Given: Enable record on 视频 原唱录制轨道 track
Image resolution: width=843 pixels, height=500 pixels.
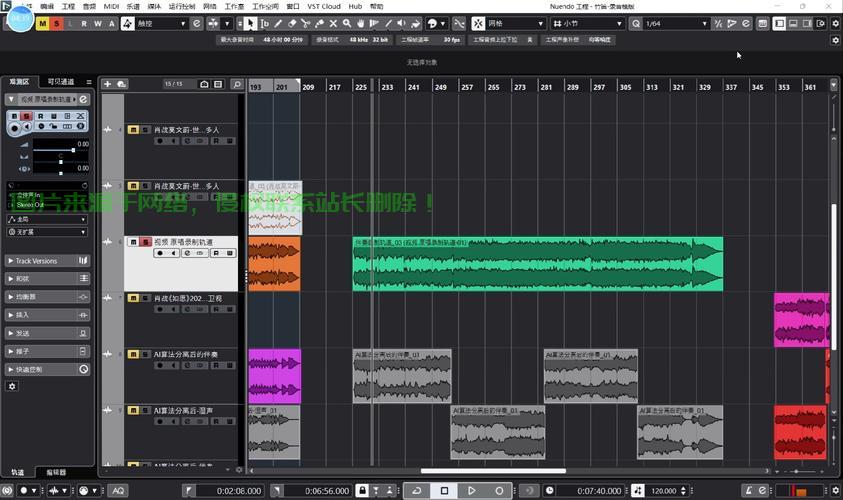Looking at the screenshot, I should [x=160, y=253].
